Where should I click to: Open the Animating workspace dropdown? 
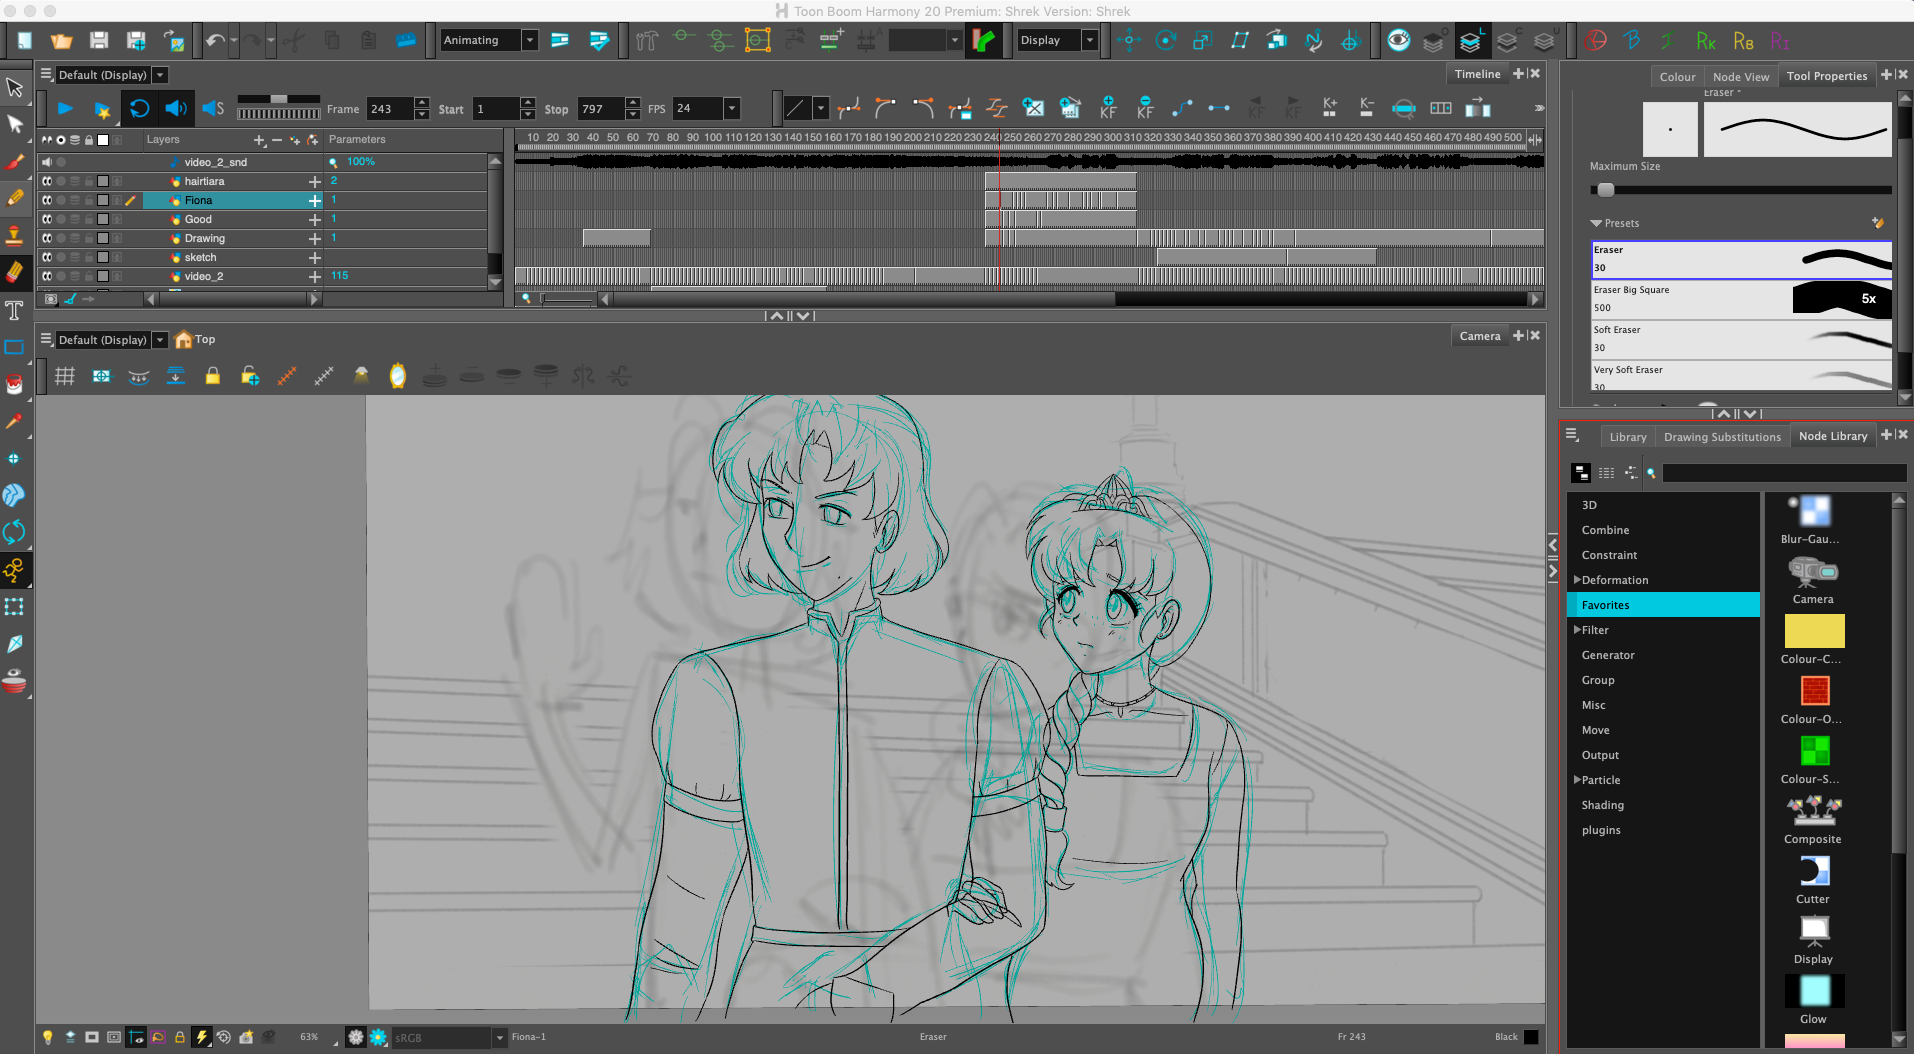530,40
